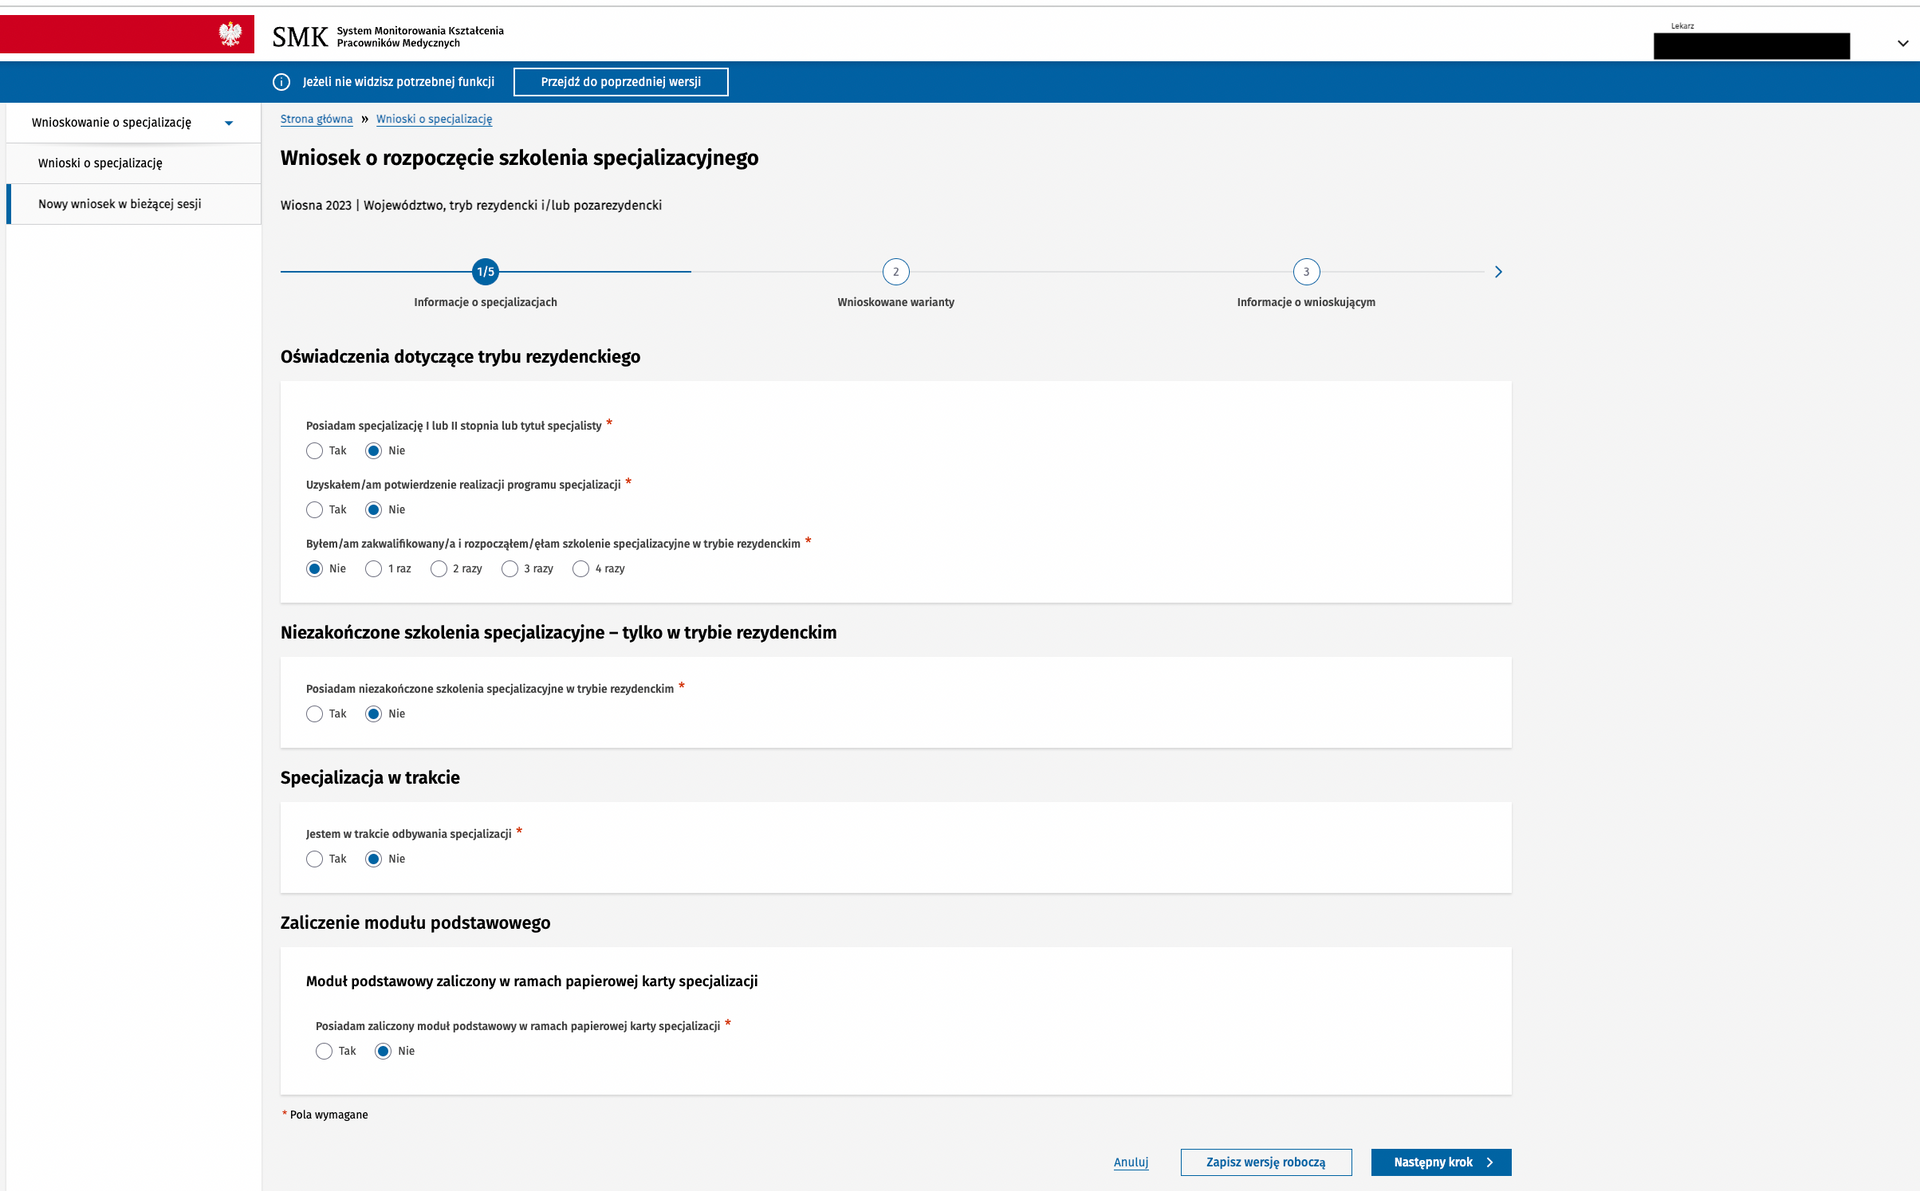
Task: Click the SMK logo text
Action: click(300, 37)
